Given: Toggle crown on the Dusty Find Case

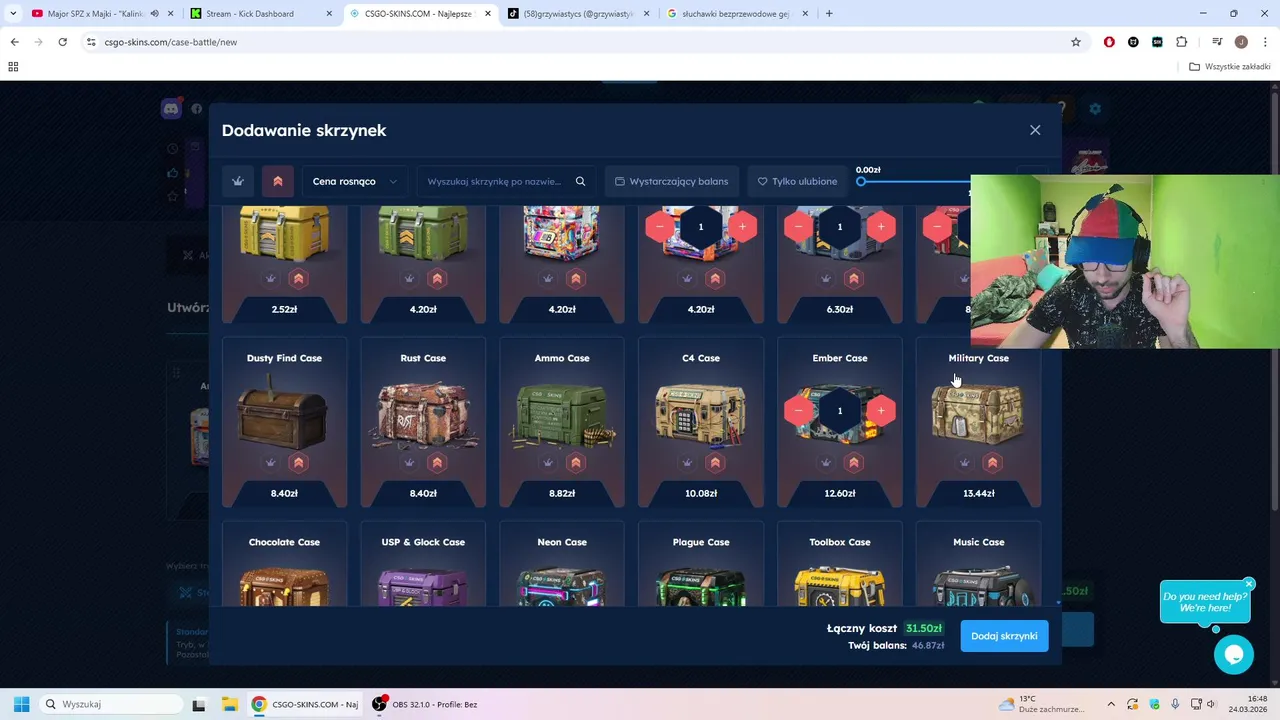Looking at the screenshot, I should tap(270, 463).
